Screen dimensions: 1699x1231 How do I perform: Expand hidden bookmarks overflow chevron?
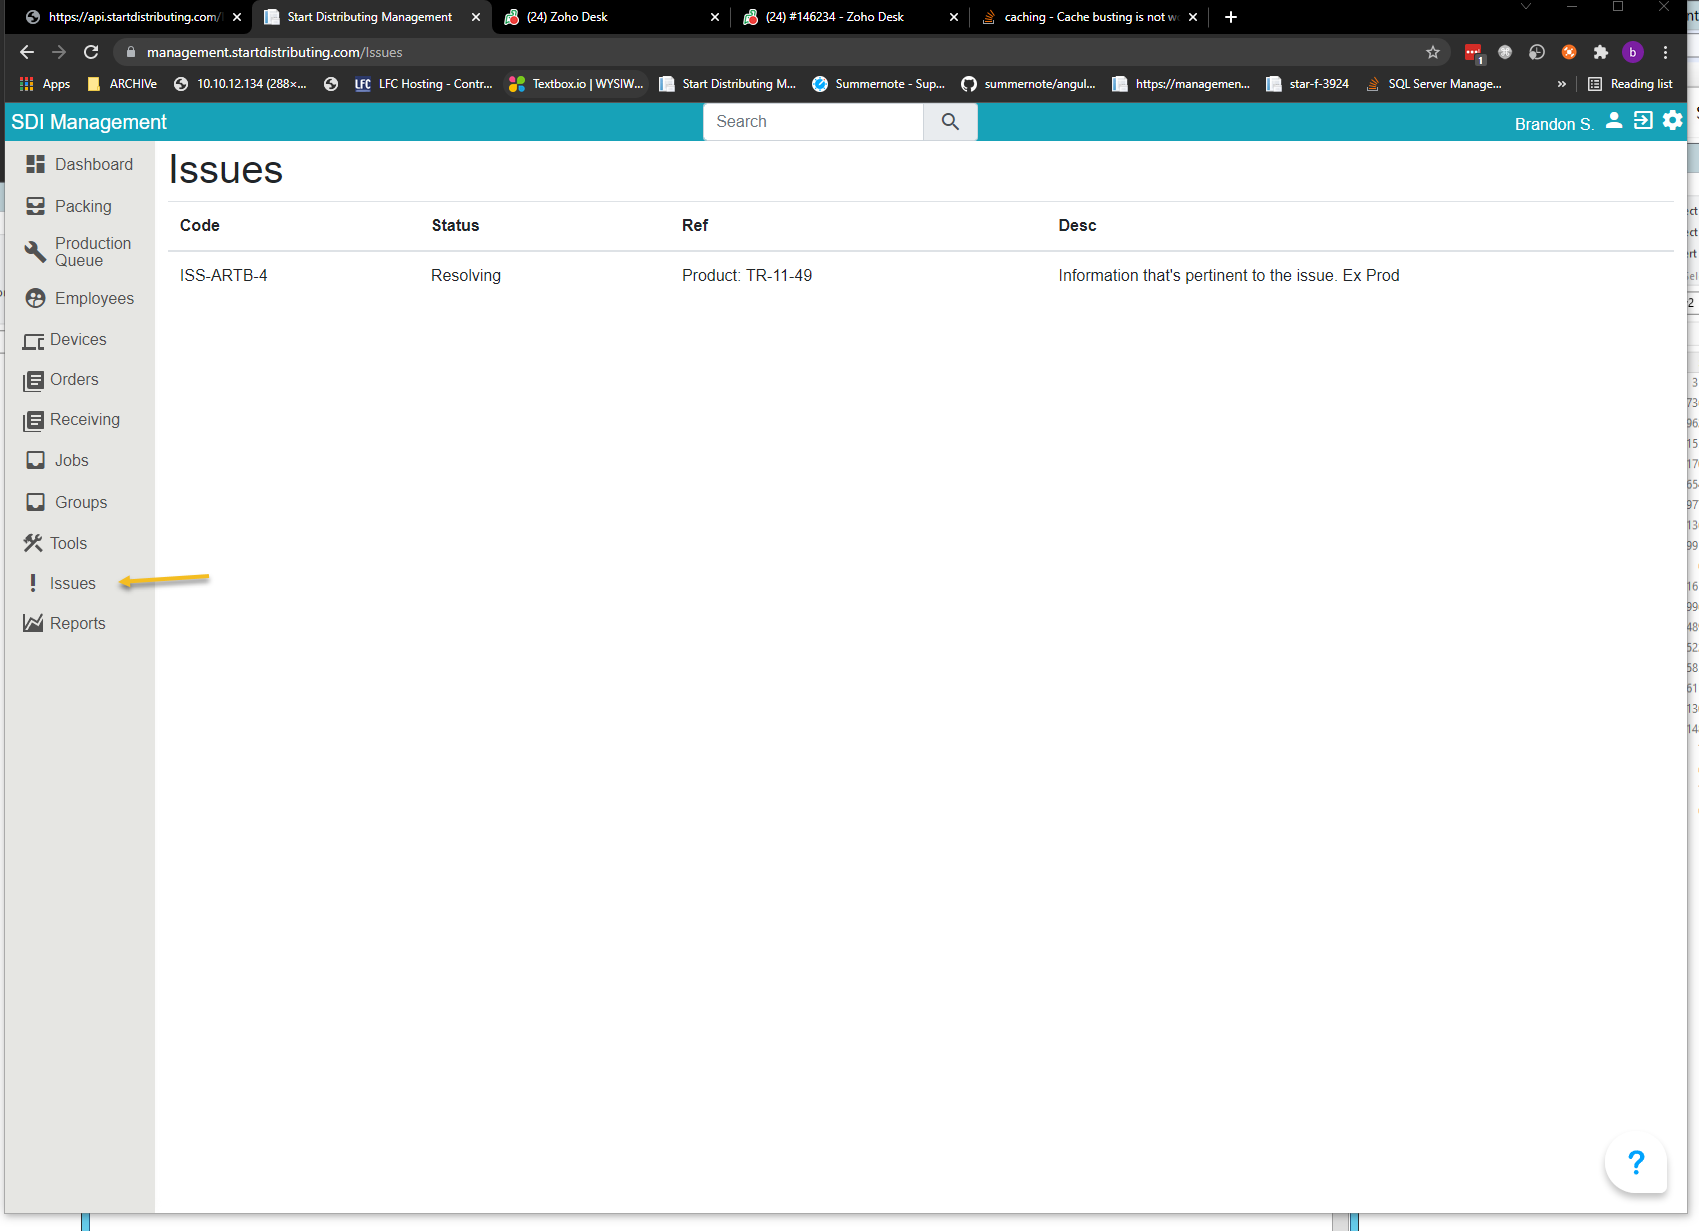1561,84
